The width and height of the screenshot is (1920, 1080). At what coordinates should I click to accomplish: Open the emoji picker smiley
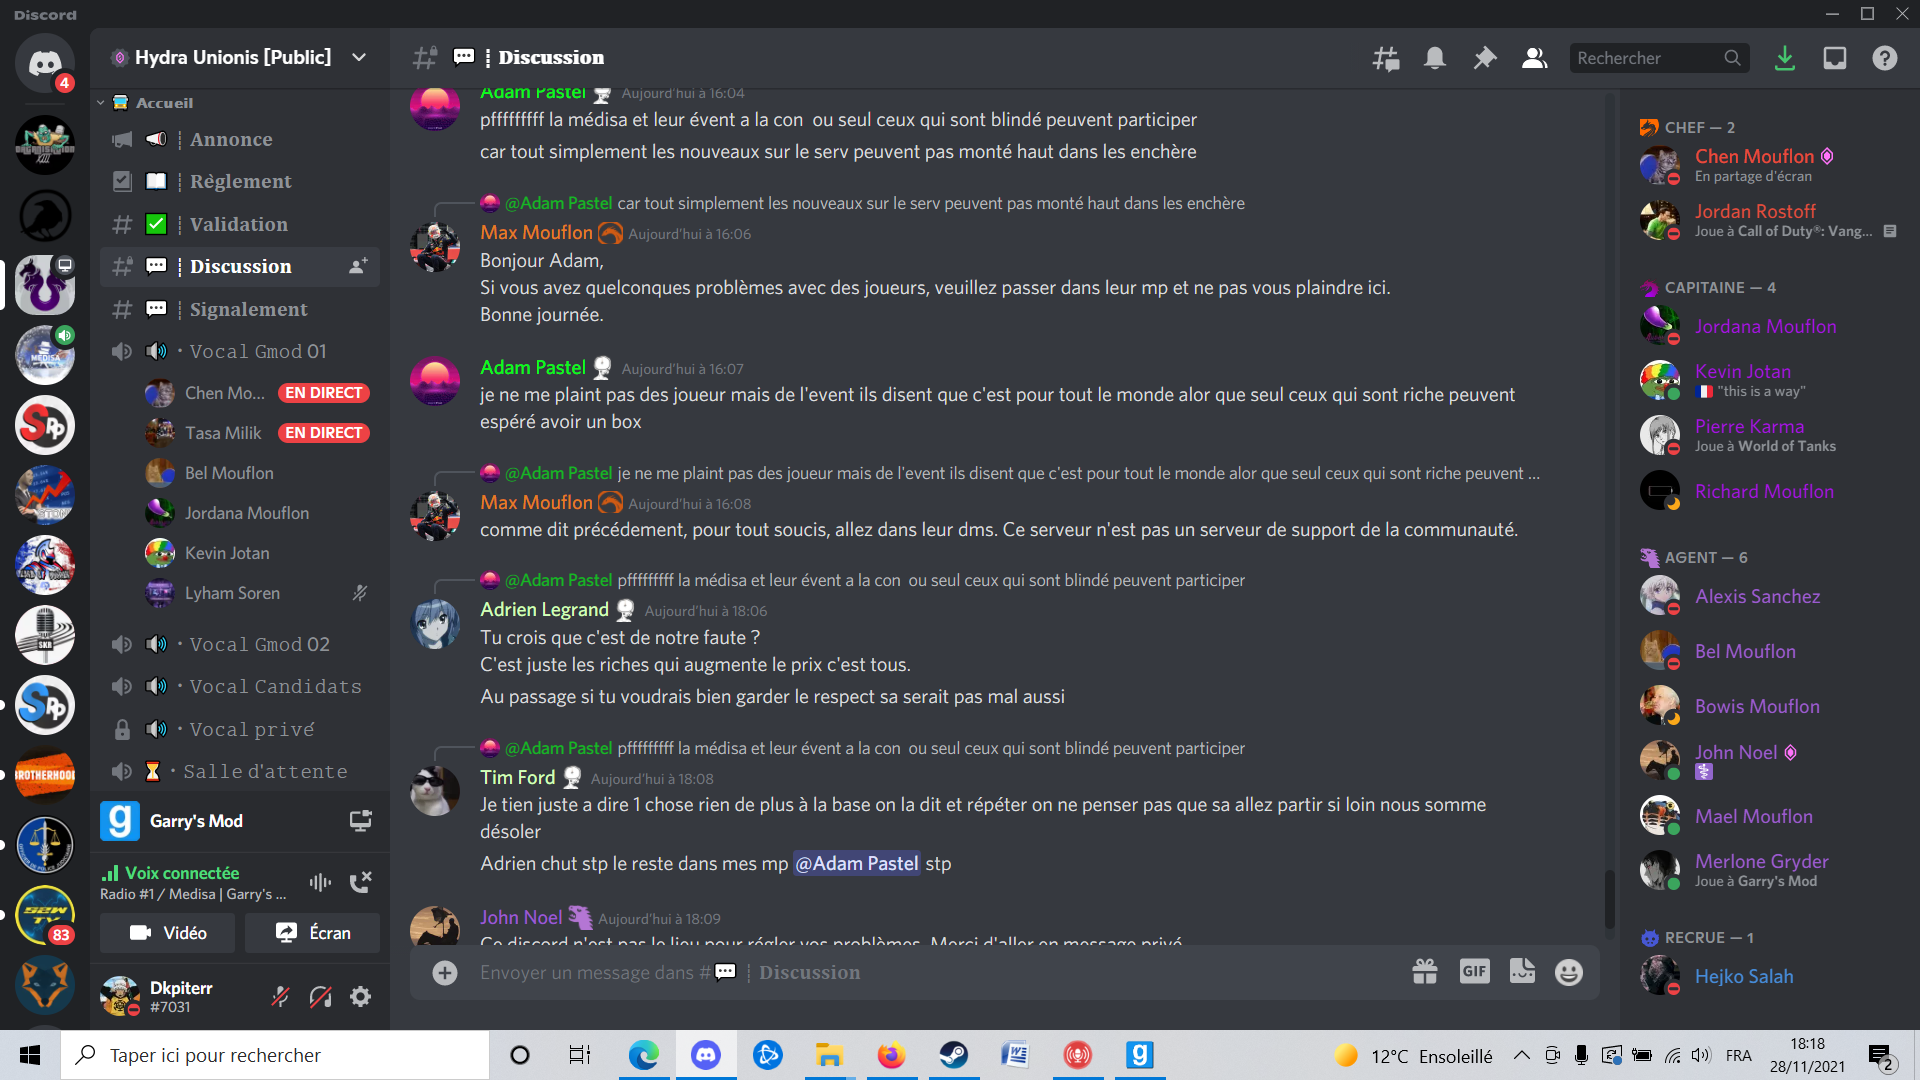tap(1569, 971)
